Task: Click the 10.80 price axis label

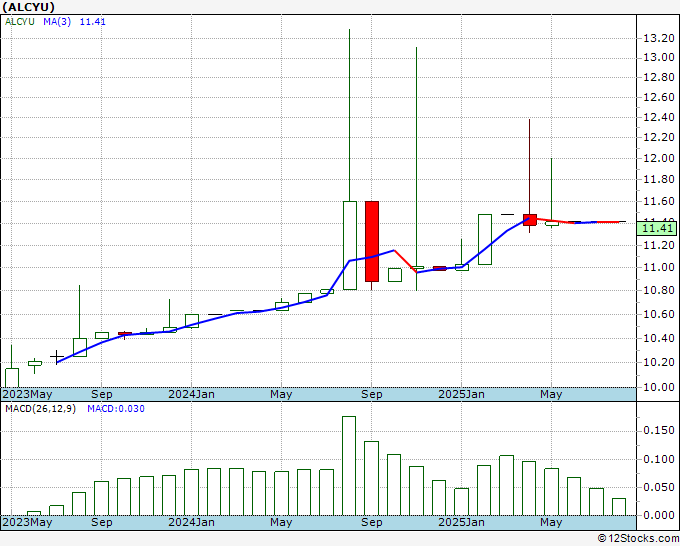Action: [x=658, y=290]
